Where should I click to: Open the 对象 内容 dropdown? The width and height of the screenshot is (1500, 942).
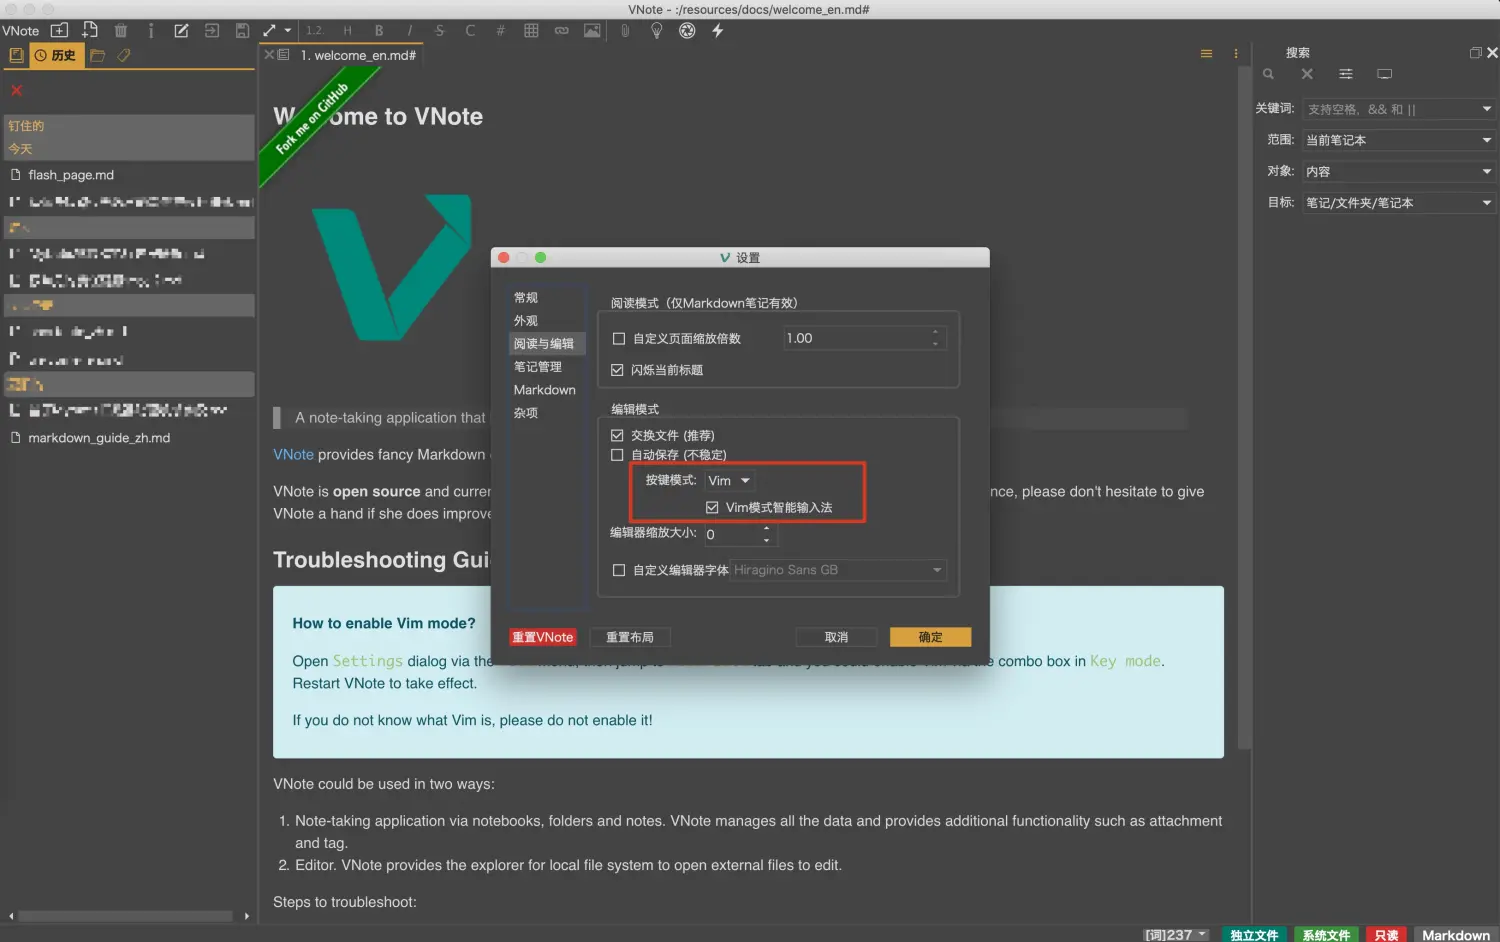(1399, 171)
